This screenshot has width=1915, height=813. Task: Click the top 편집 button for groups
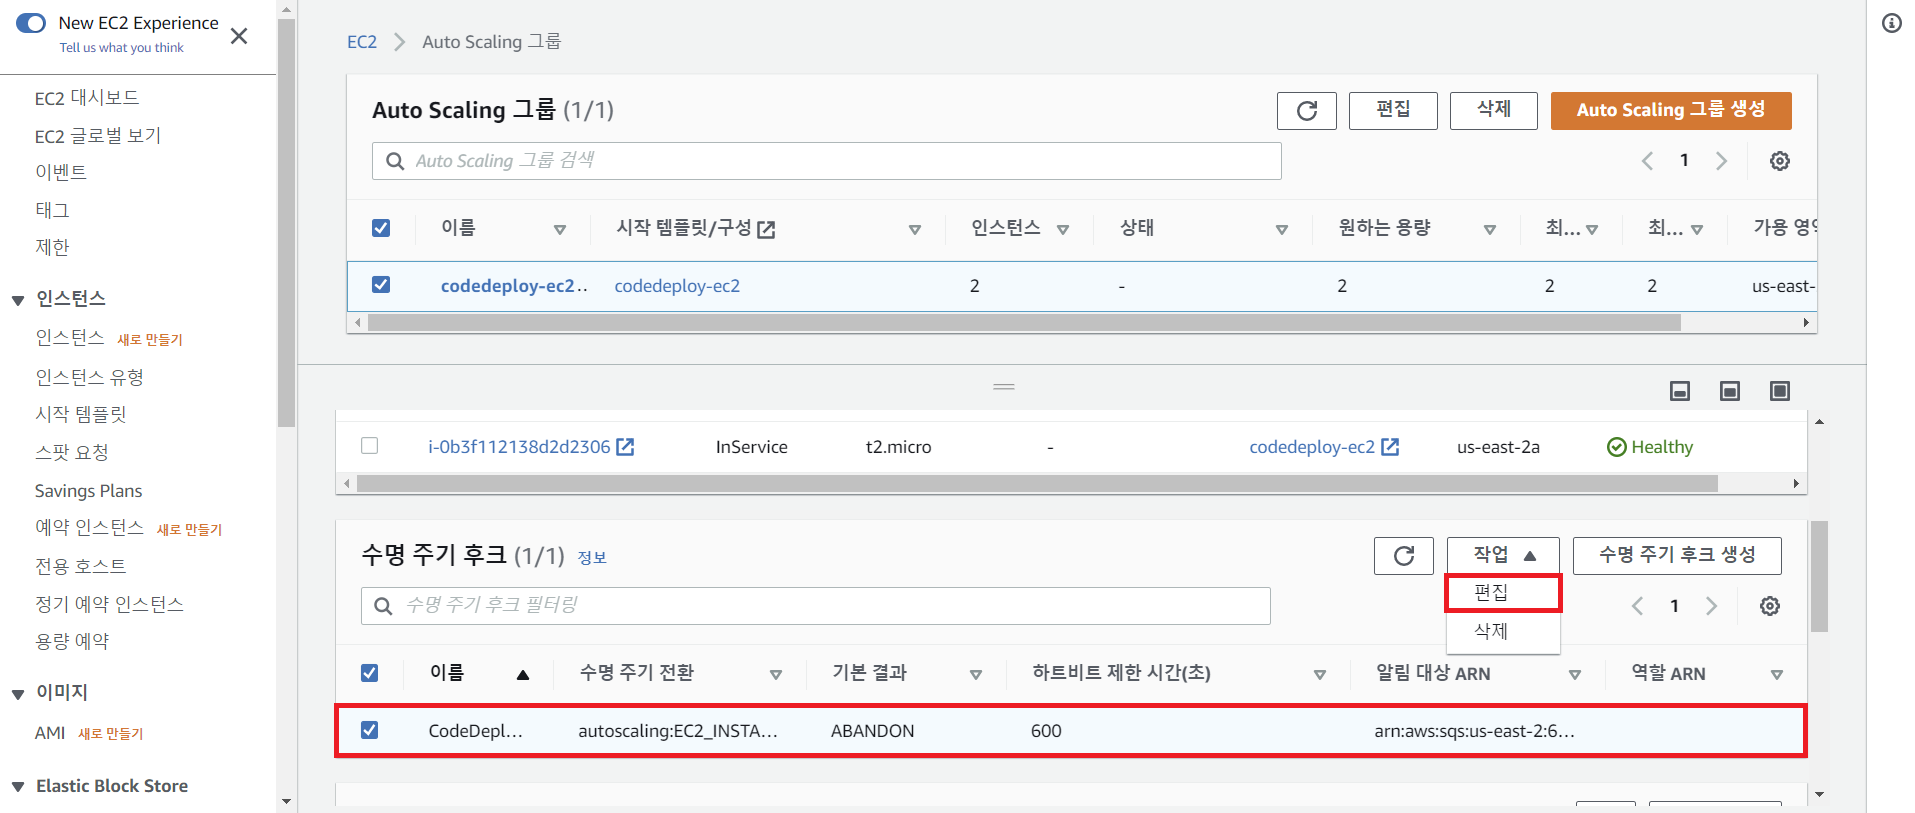1393,110
